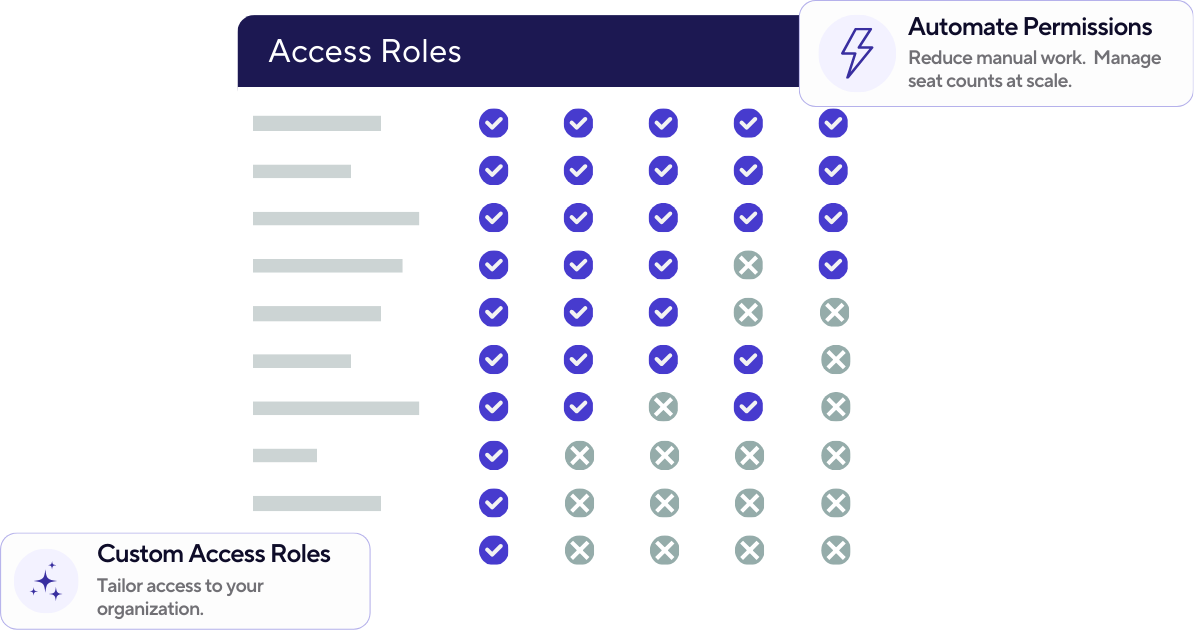Uncheck the fifth-column checkmark in the third row
This screenshot has height=631, width=1196.
click(x=833, y=217)
